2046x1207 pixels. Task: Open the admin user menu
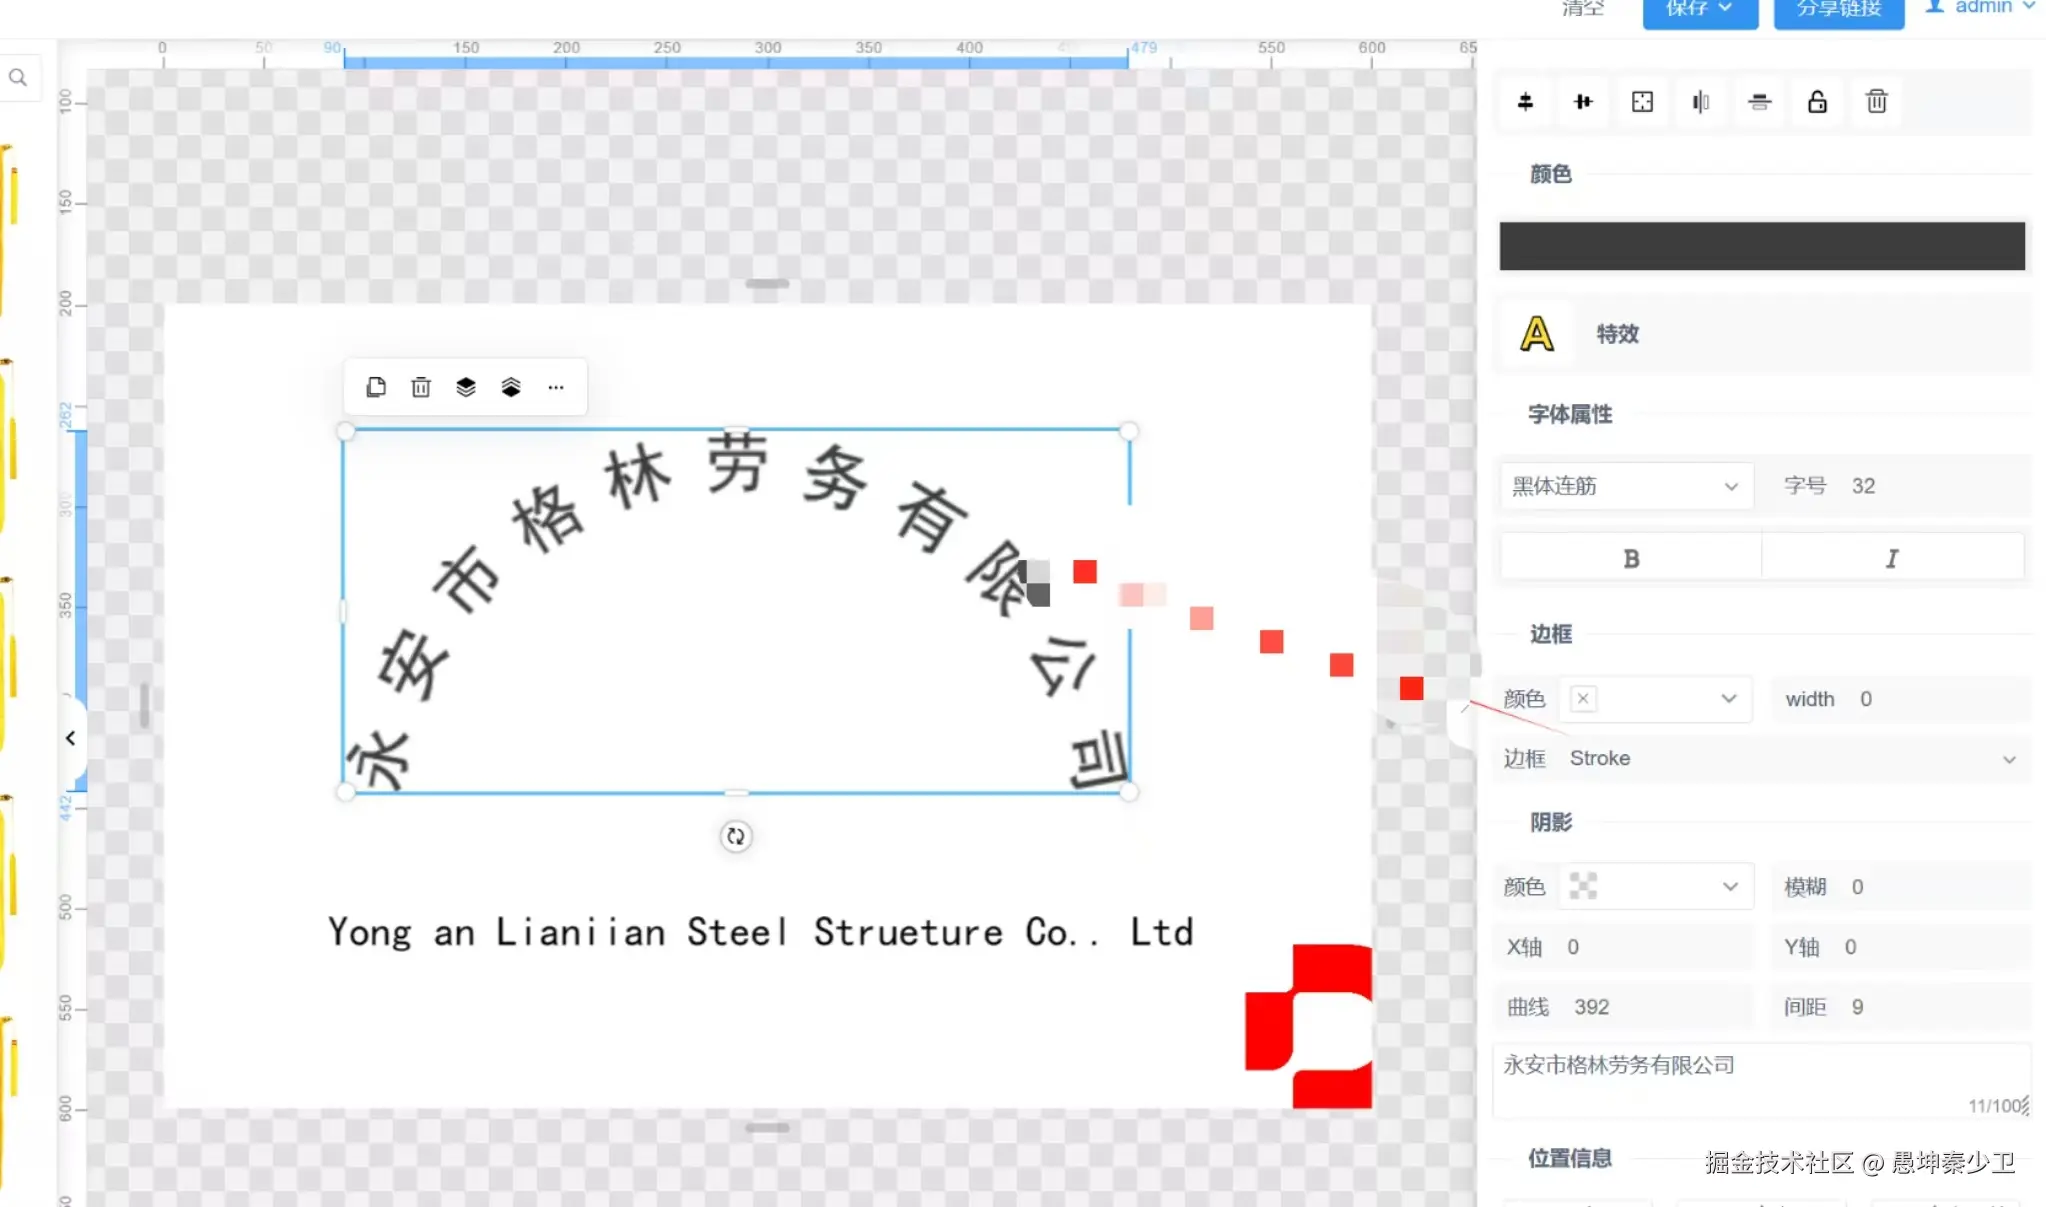click(1980, 8)
